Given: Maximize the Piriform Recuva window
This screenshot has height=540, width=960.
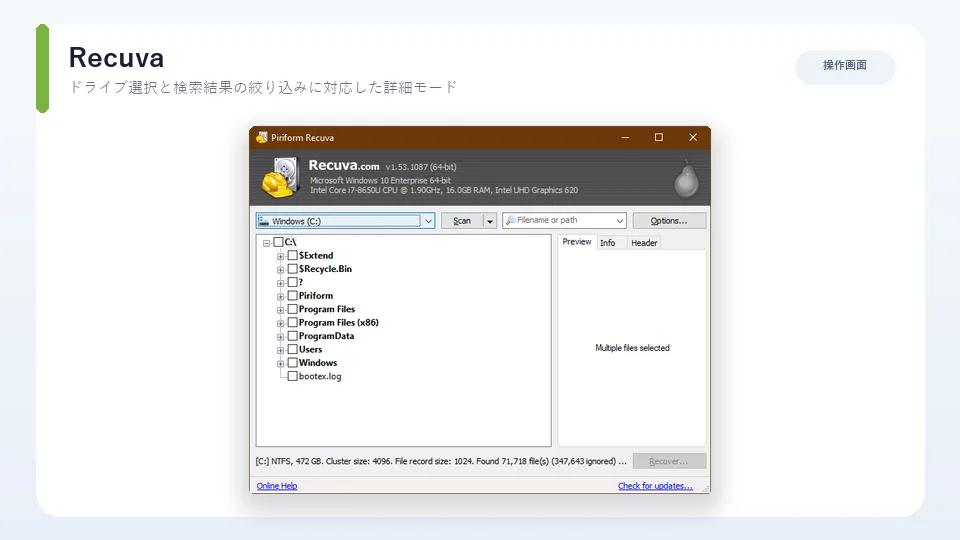Looking at the screenshot, I should (x=659, y=138).
